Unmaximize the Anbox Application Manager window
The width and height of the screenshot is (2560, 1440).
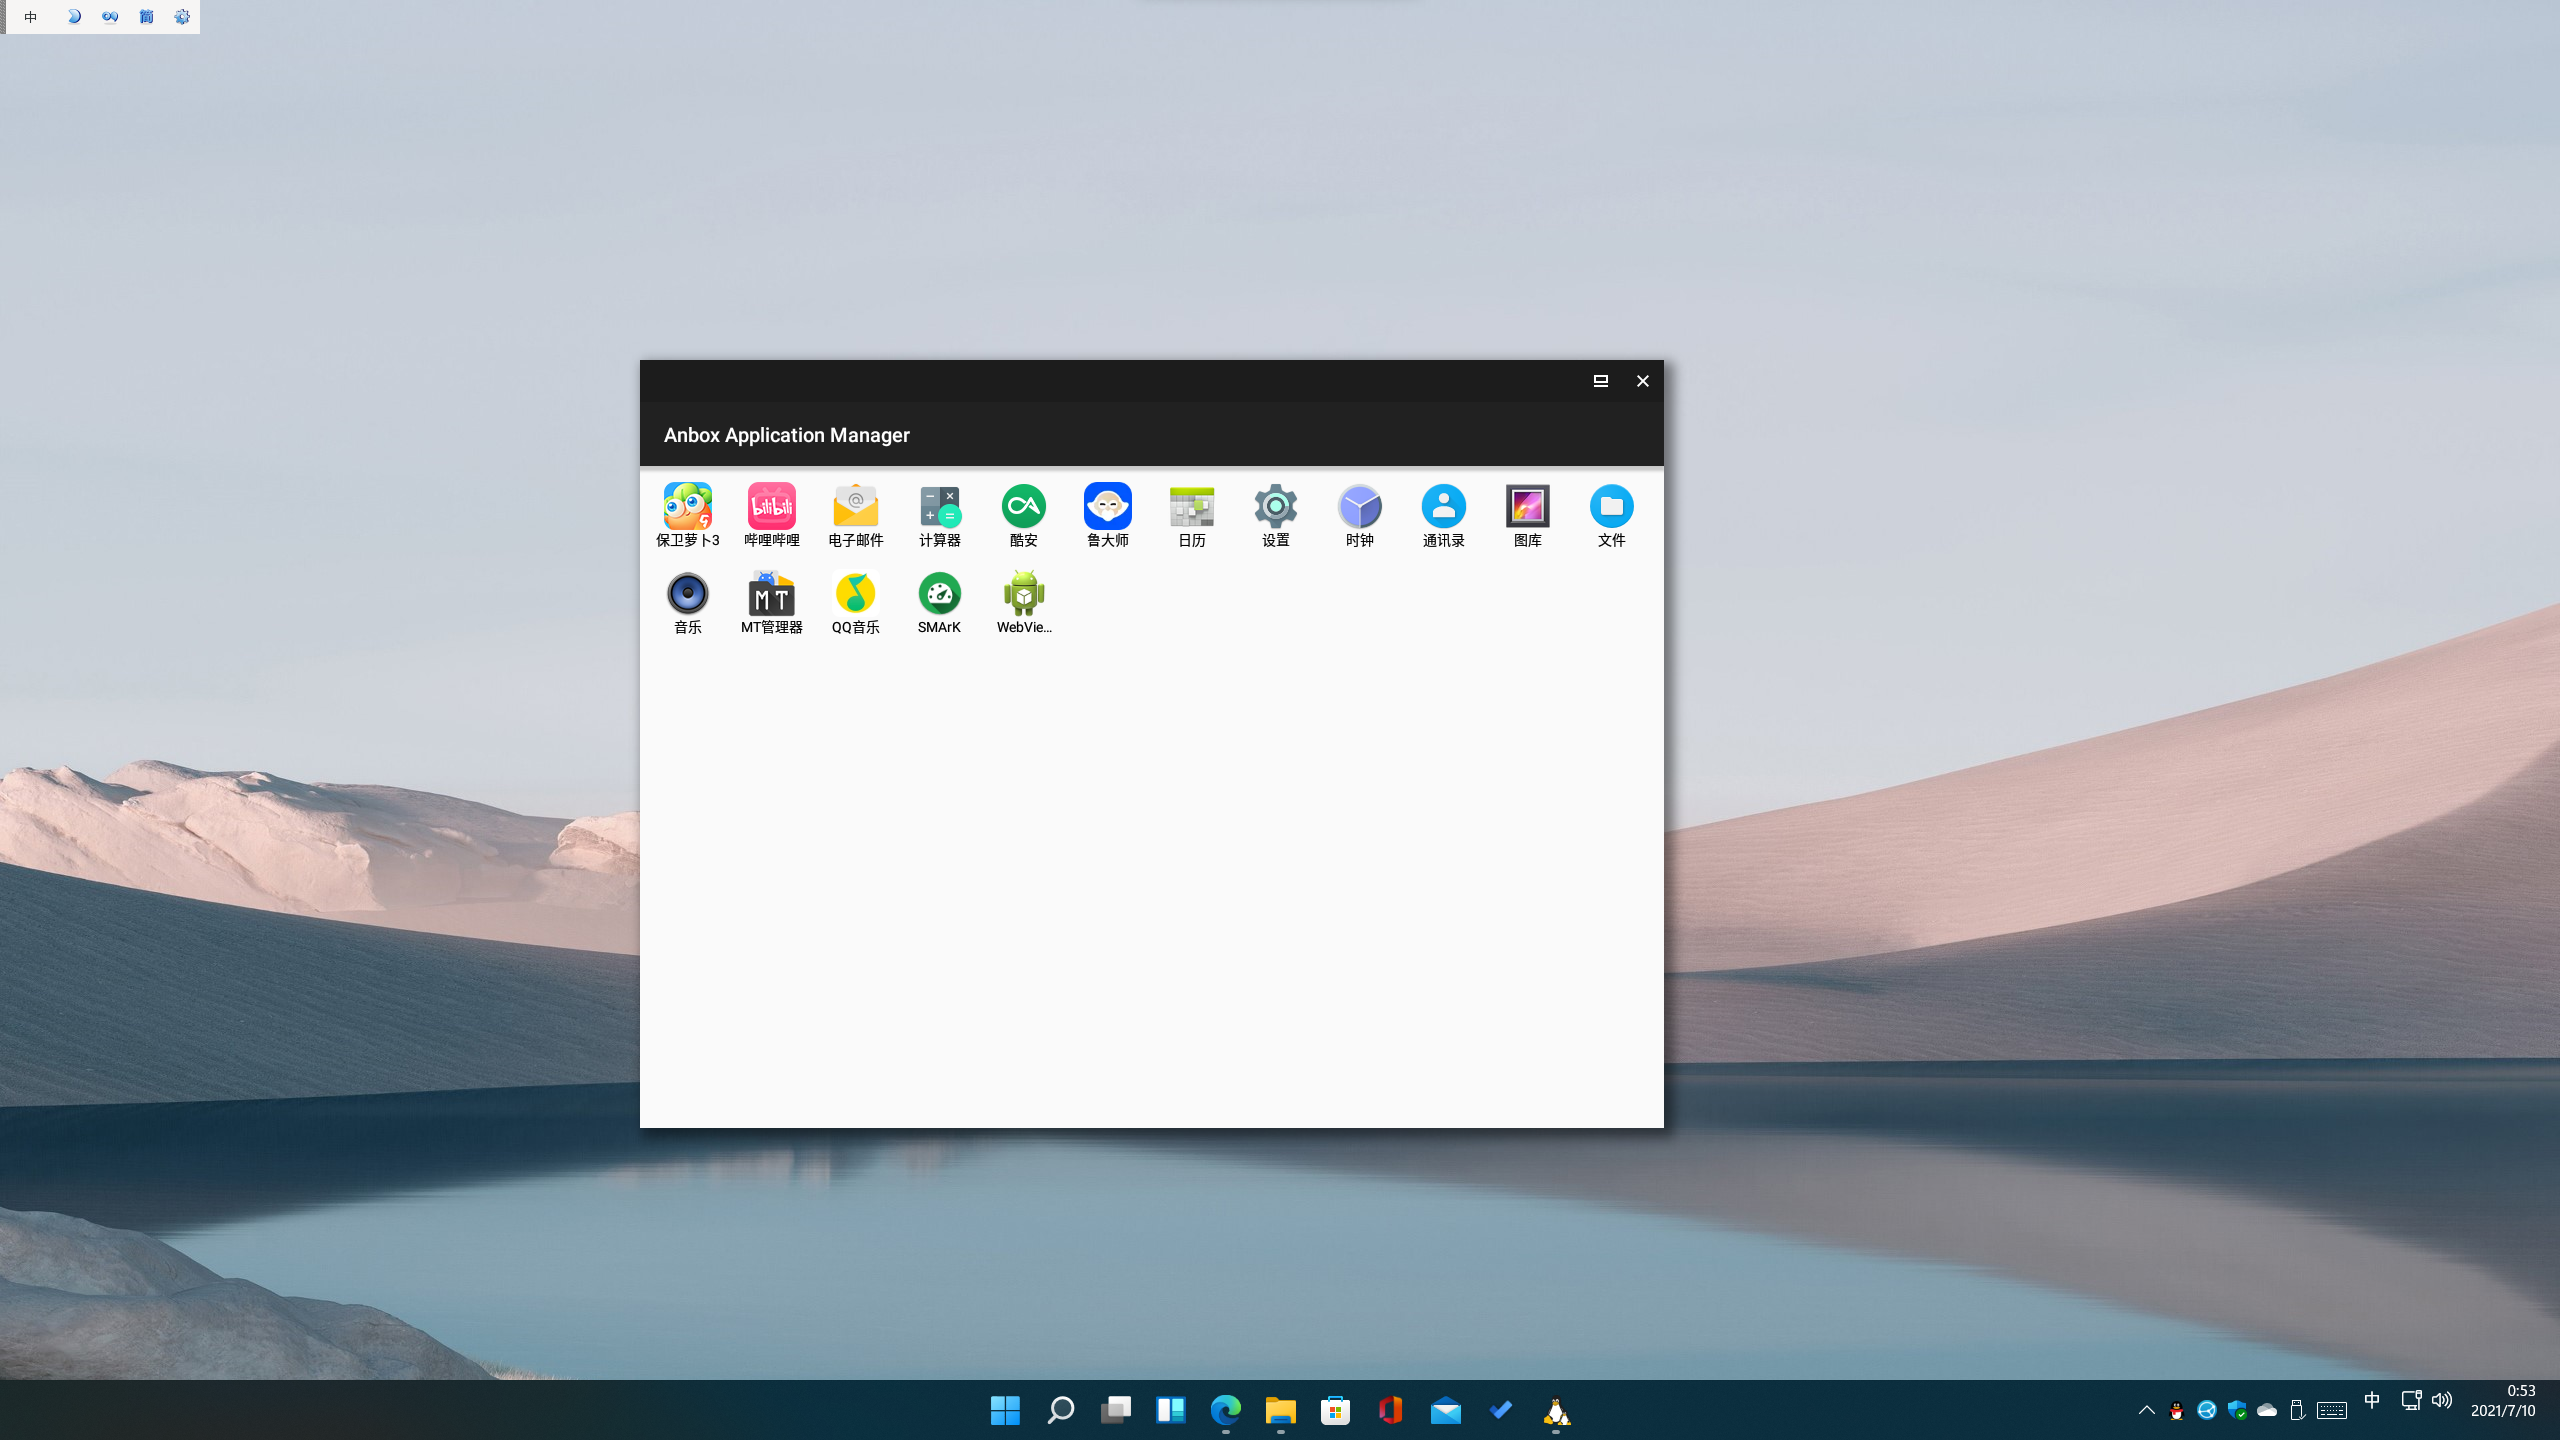pyautogui.click(x=1600, y=381)
